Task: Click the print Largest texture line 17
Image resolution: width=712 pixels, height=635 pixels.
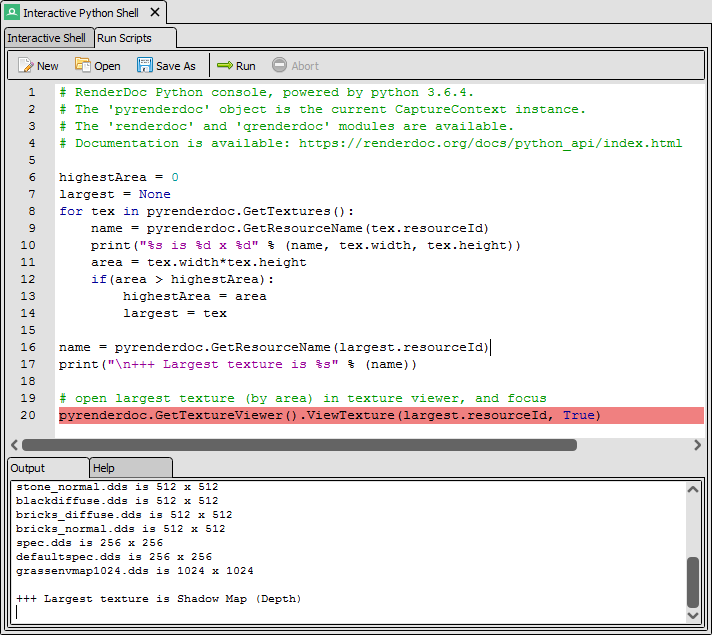Action: (237, 364)
